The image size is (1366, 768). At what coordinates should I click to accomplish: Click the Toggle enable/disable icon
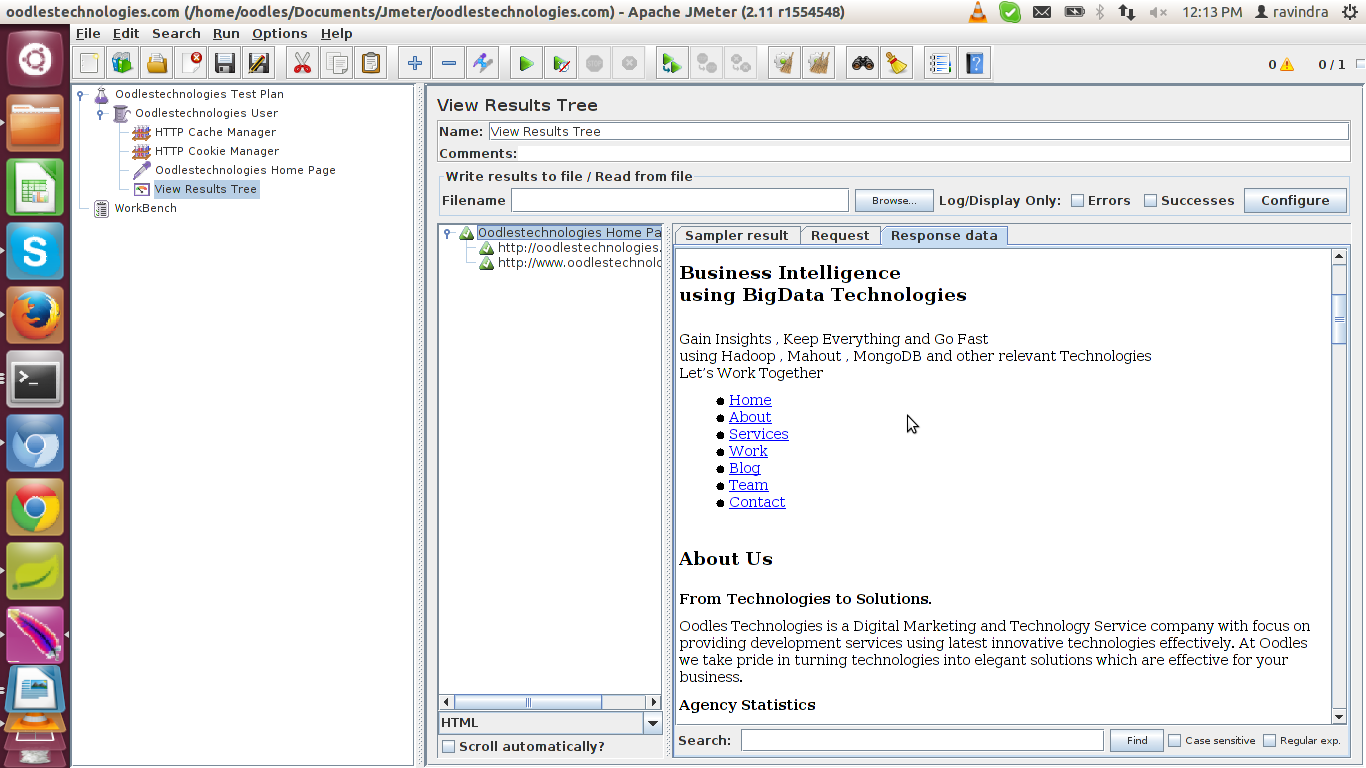point(483,64)
